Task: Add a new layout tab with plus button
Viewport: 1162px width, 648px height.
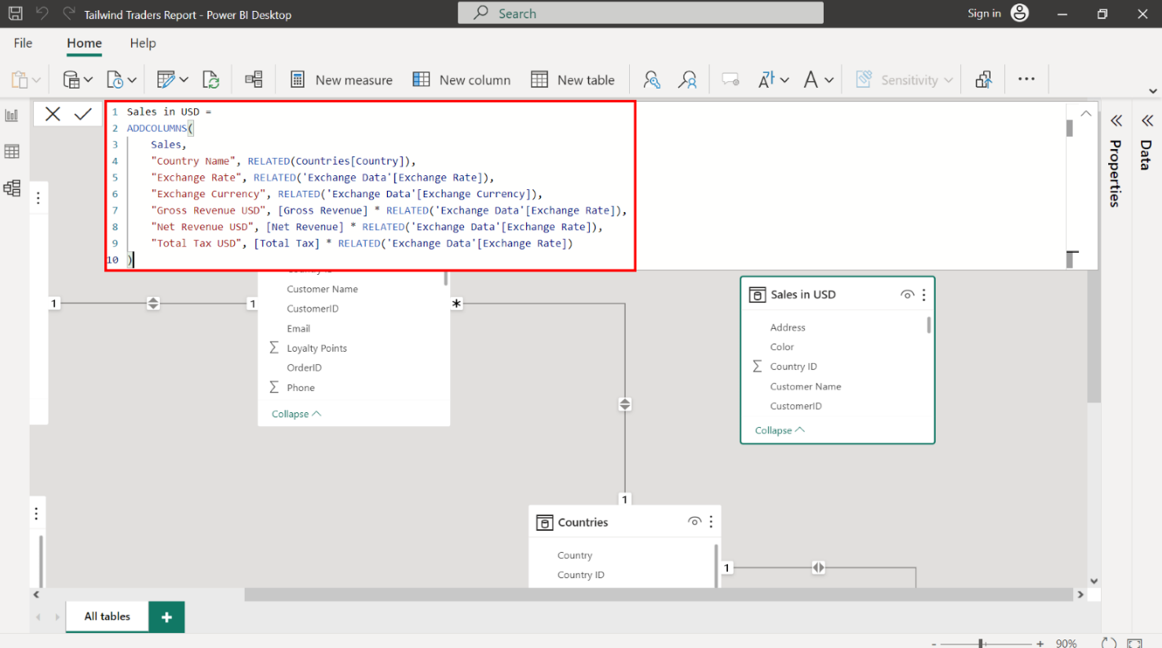Action: click(167, 617)
